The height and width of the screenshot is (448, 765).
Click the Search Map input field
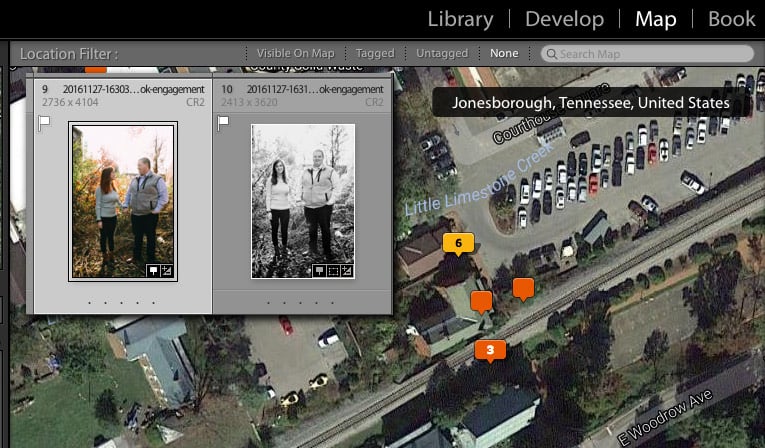tap(647, 54)
